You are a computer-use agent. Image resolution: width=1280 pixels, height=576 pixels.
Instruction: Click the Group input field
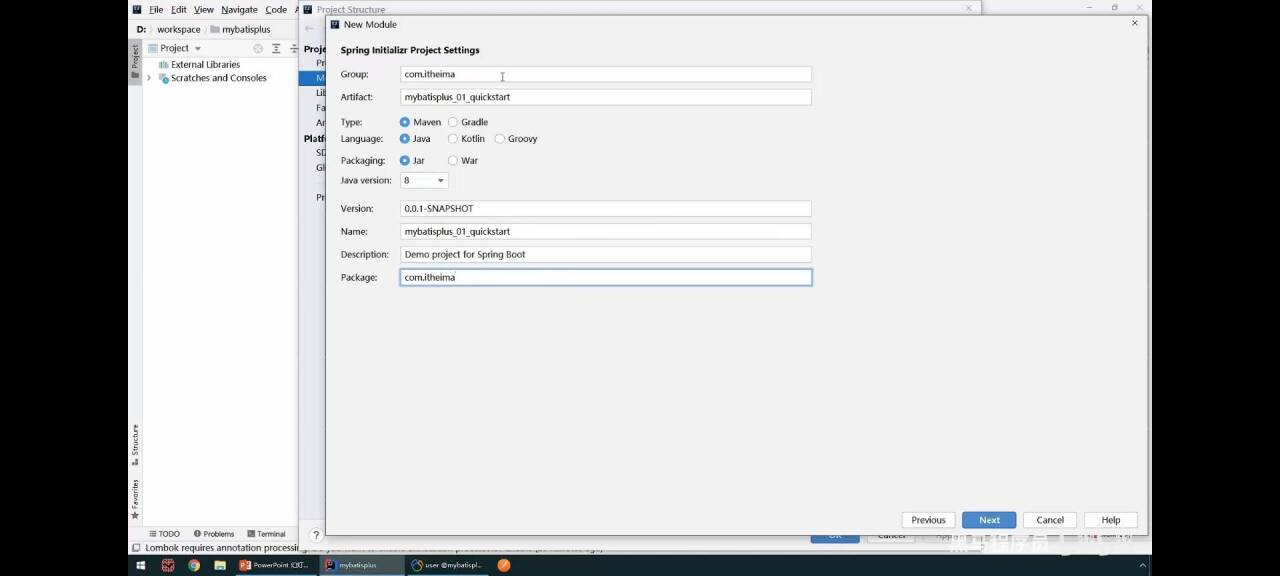point(605,74)
